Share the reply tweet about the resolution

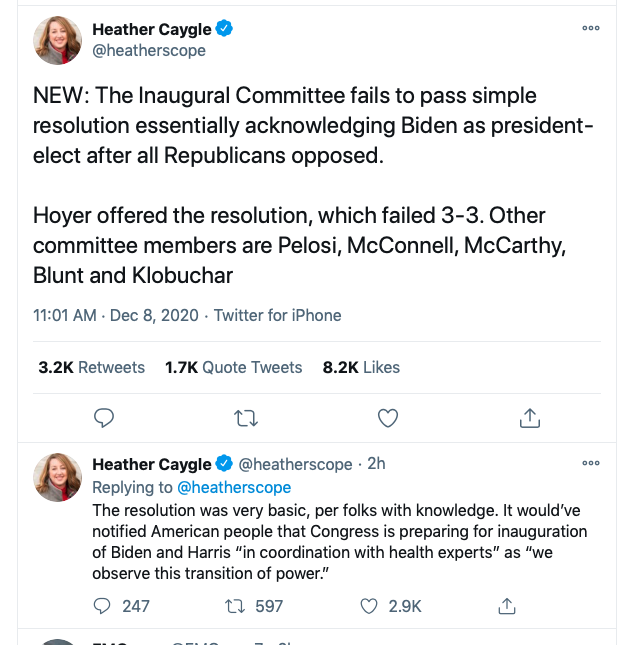[x=506, y=606]
